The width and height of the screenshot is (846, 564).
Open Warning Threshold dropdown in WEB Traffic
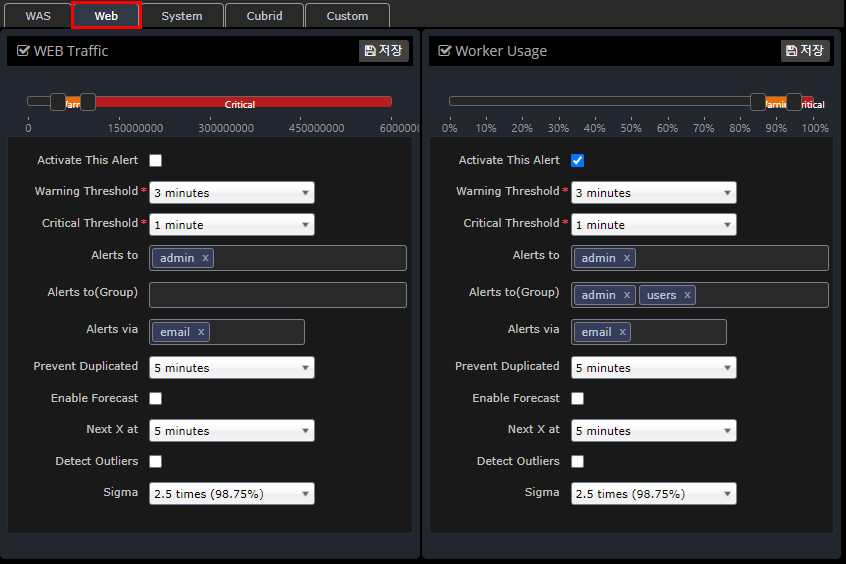(x=232, y=193)
